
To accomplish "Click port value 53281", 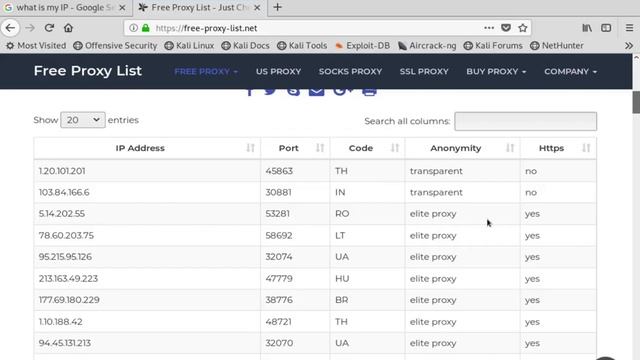I will (x=278, y=213).
